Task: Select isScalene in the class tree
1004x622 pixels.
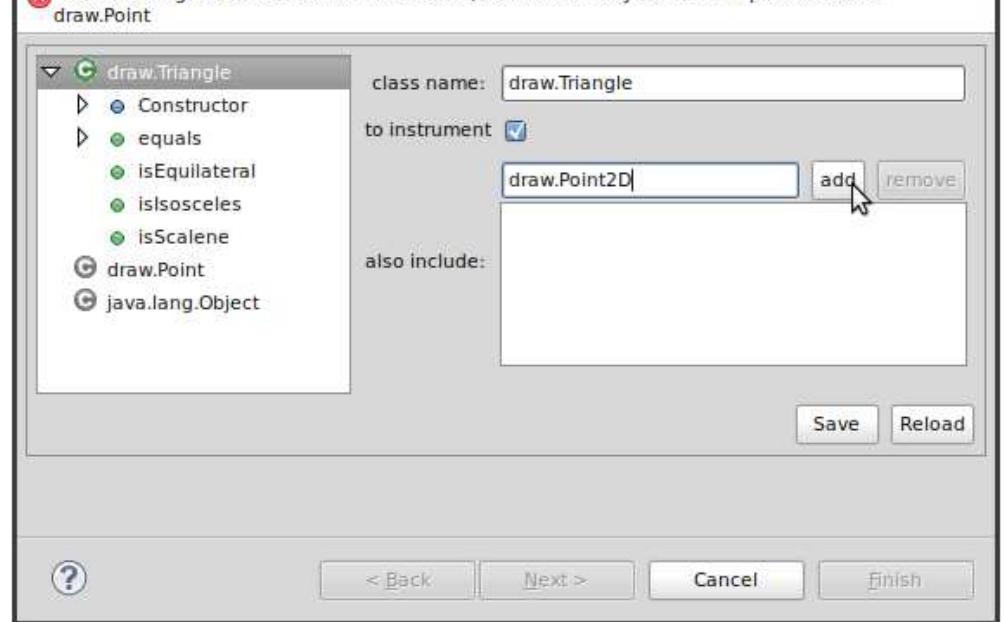Action: pyautogui.click(x=183, y=237)
